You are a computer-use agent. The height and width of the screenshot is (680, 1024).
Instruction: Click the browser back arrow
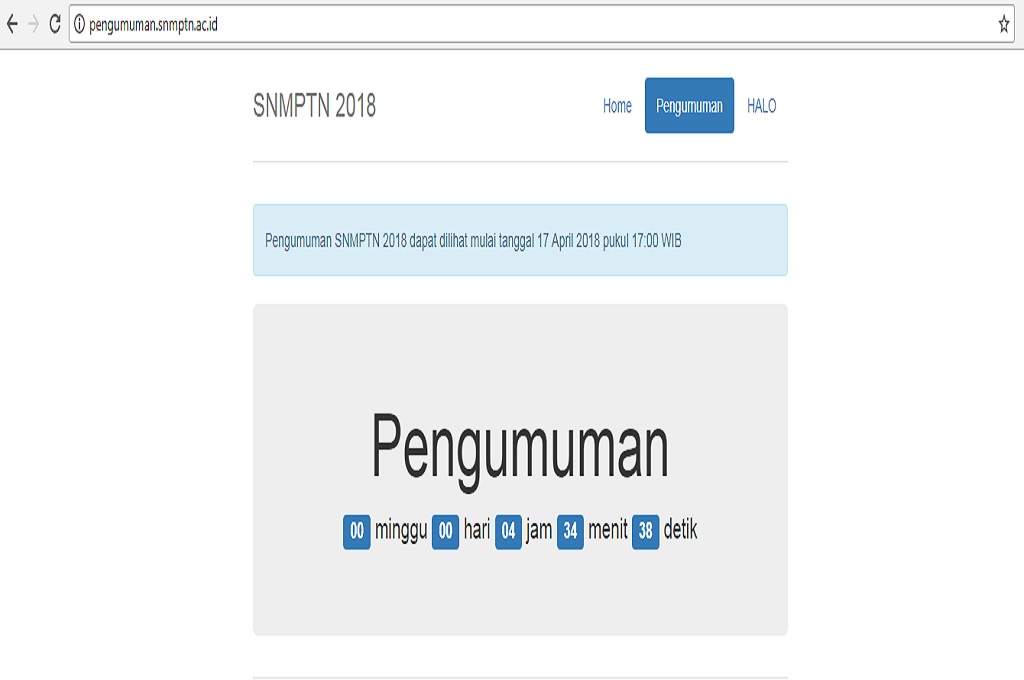[x=12, y=24]
